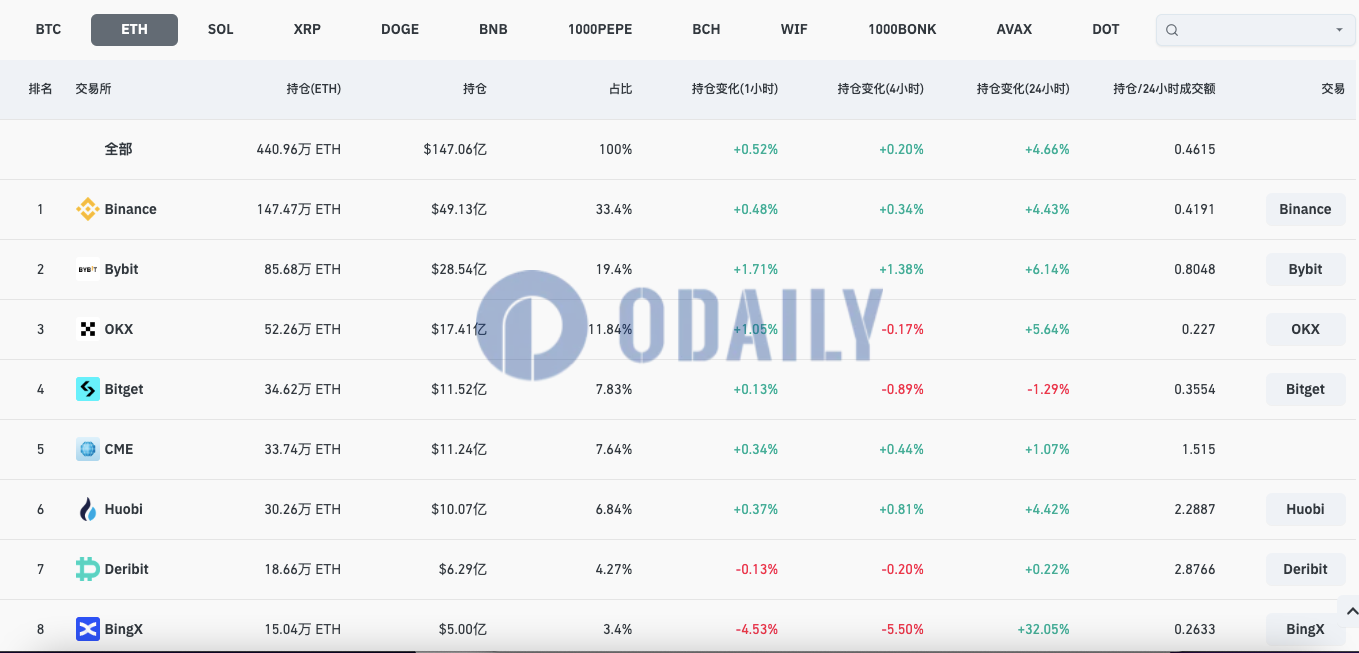Click the 排名 column header
Image resolution: width=1359 pixels, height=653 pixels.
40,89
